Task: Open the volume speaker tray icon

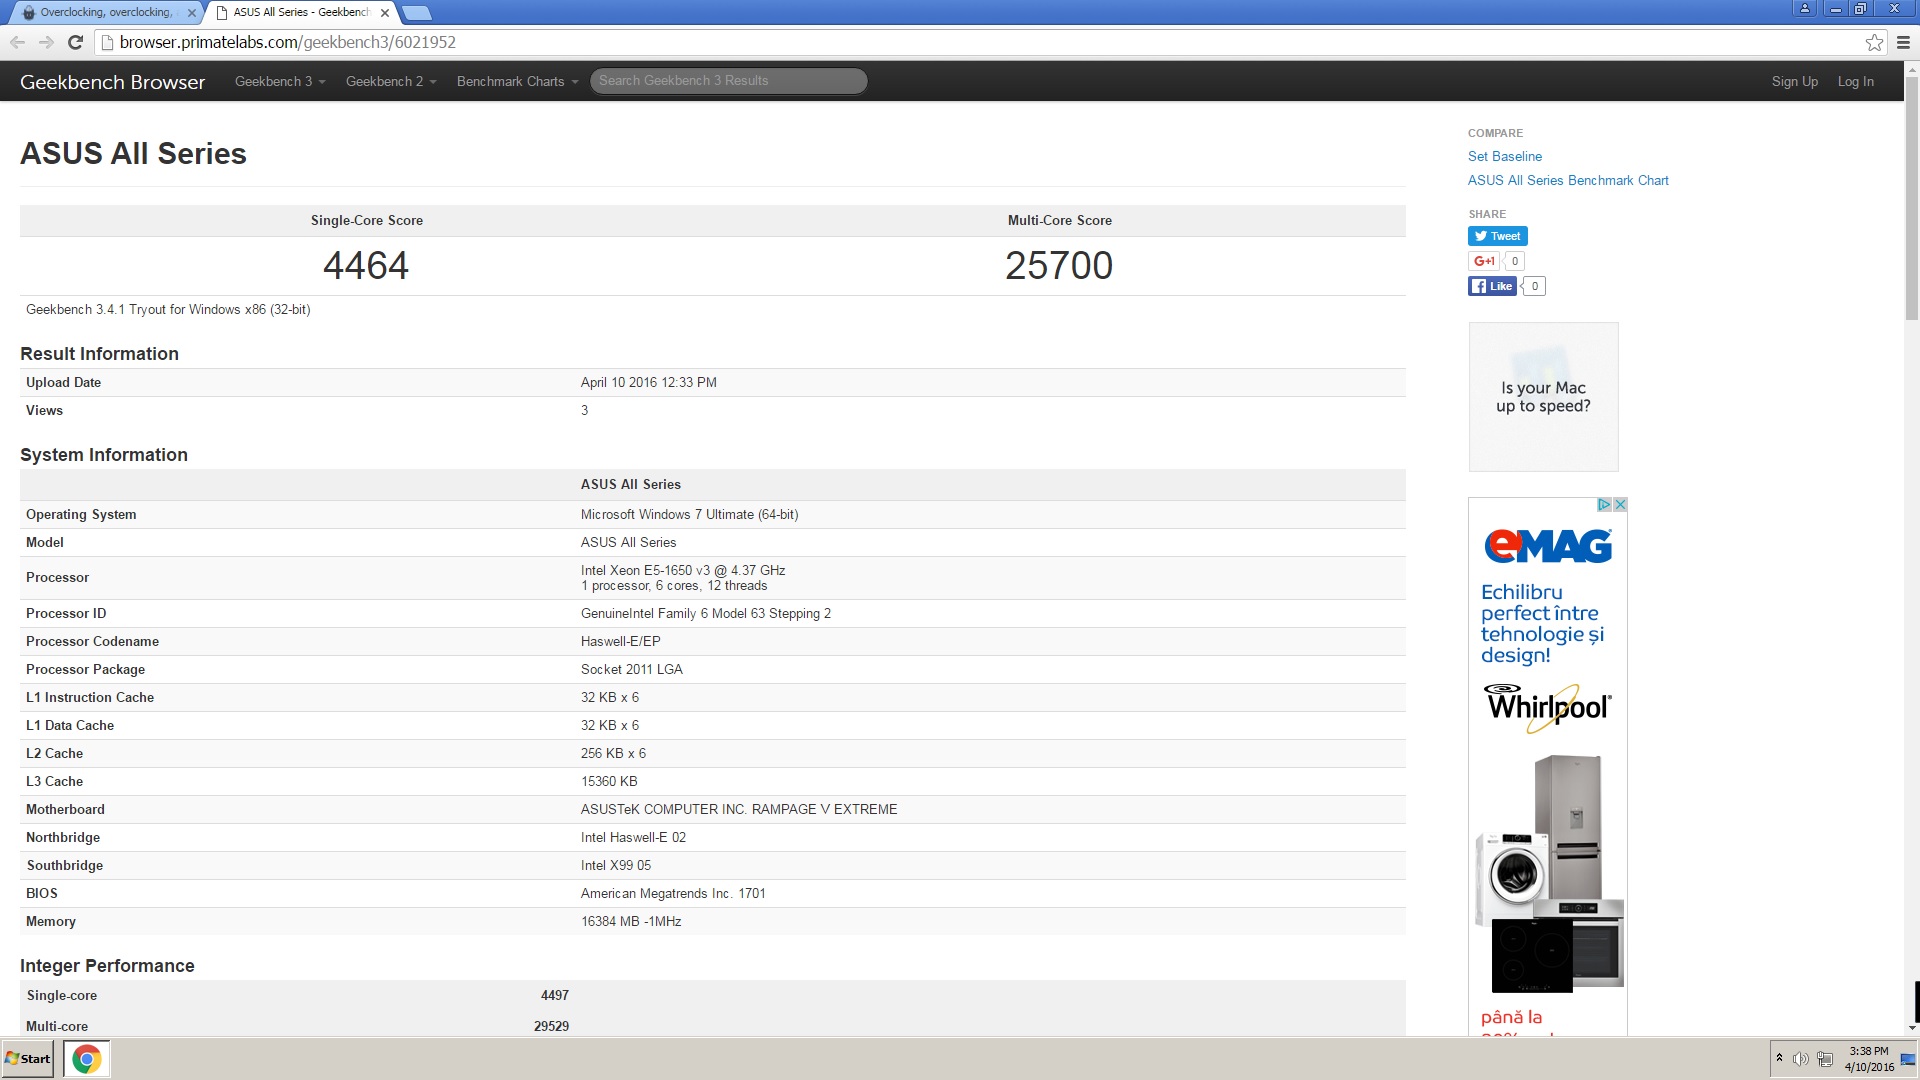Action: point(1801,1059)
